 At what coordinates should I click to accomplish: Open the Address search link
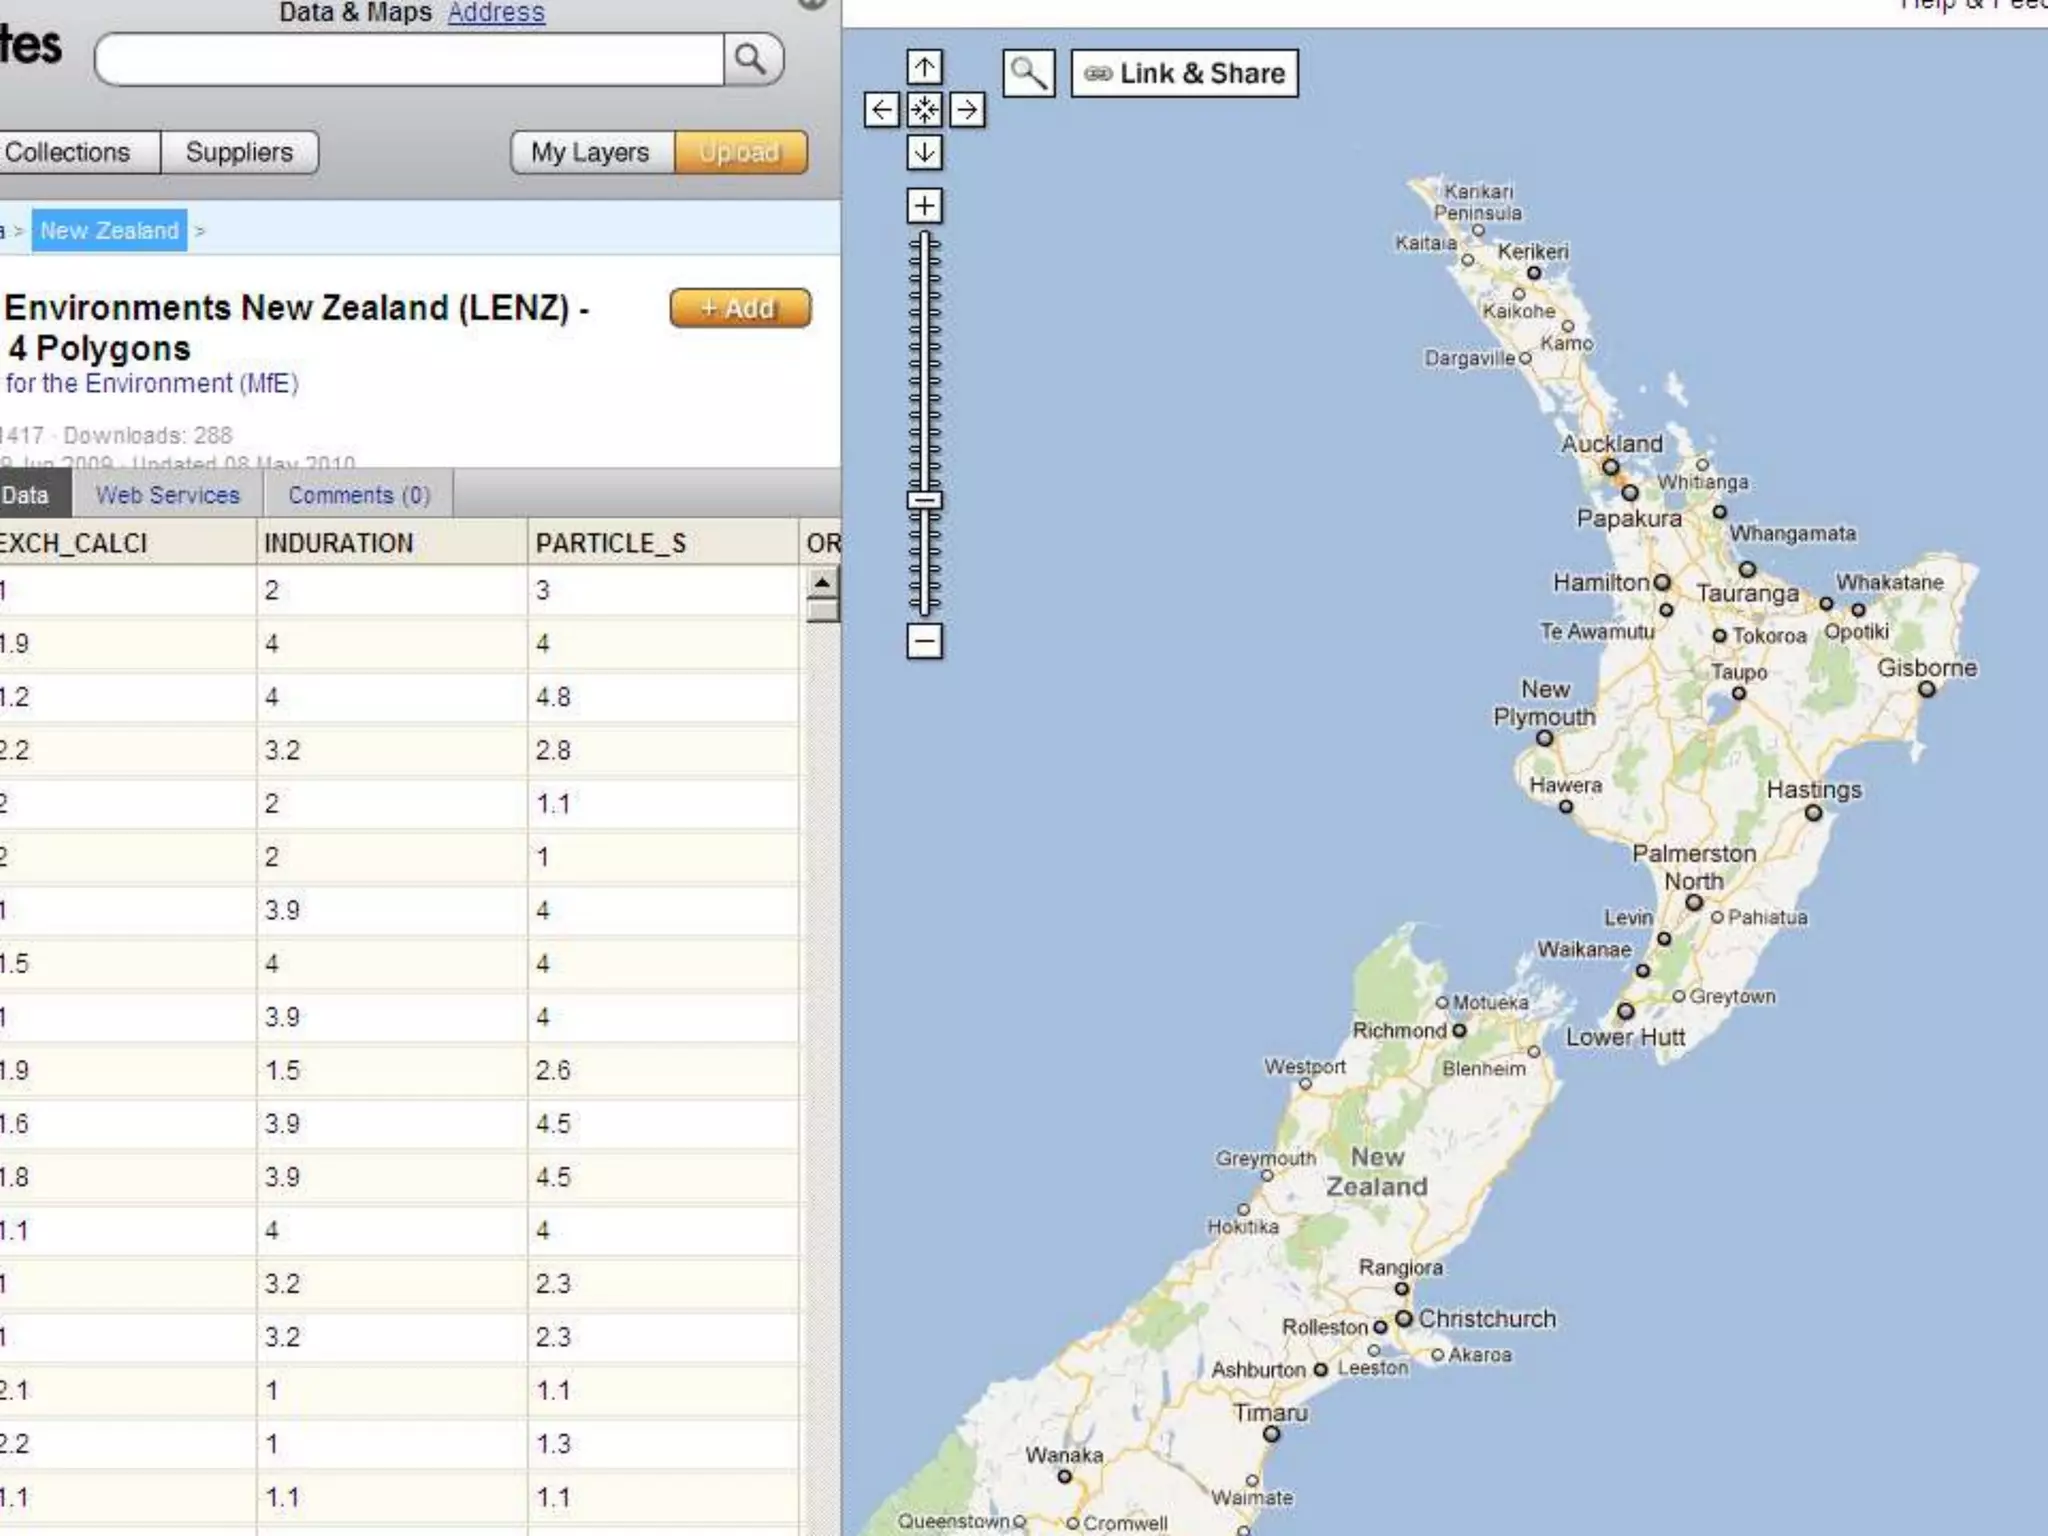coord(496,13)
